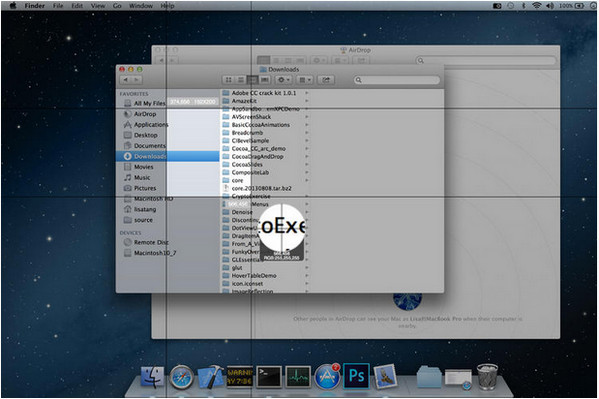Go forward in the Downloads window

(x=136, y=80)
